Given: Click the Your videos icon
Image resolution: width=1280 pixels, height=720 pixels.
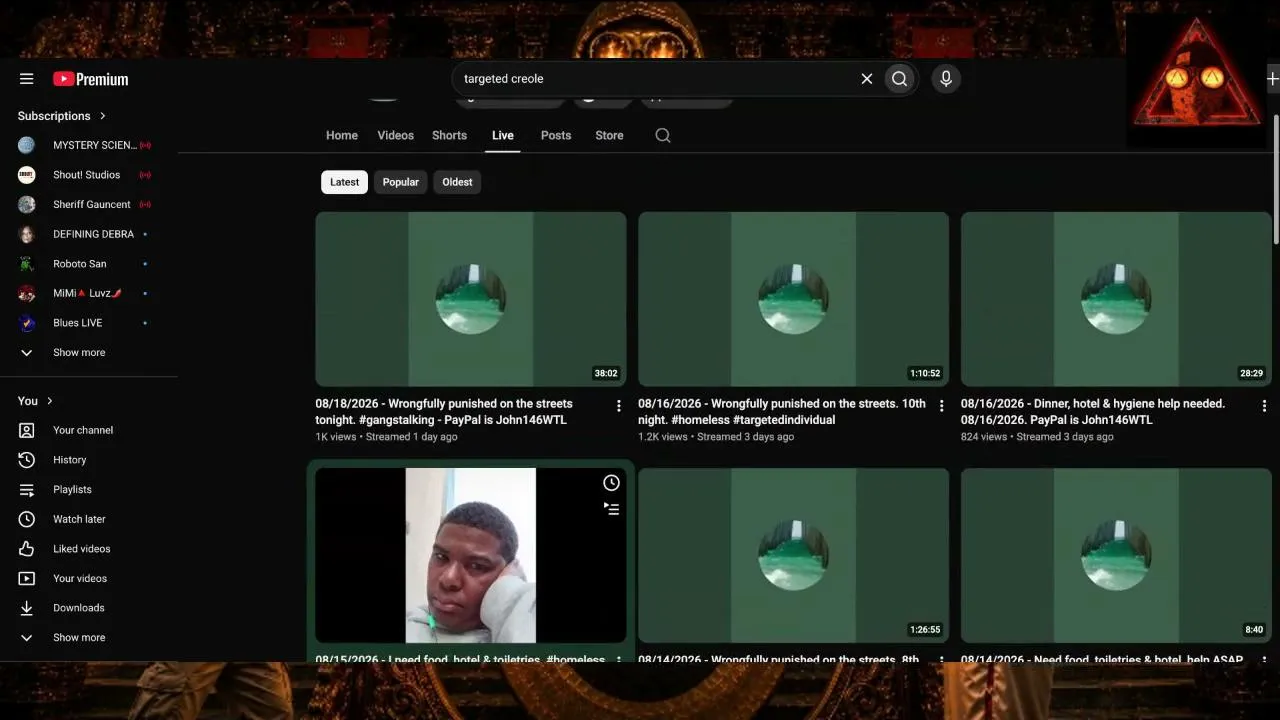Looking at the screenshot, I should pos(27,578).
